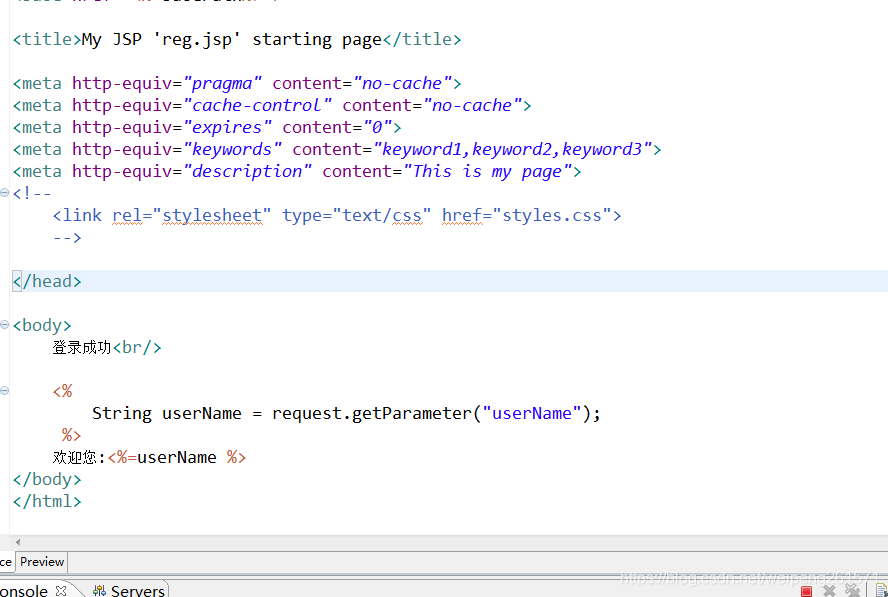Collapse the JSP scriptlet fold marker
Image resolution: width=888 pixels, height=597 pixels.
(x=5, y=390)
